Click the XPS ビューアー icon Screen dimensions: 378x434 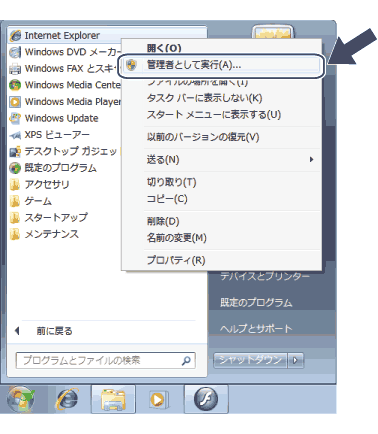(15, 135)
